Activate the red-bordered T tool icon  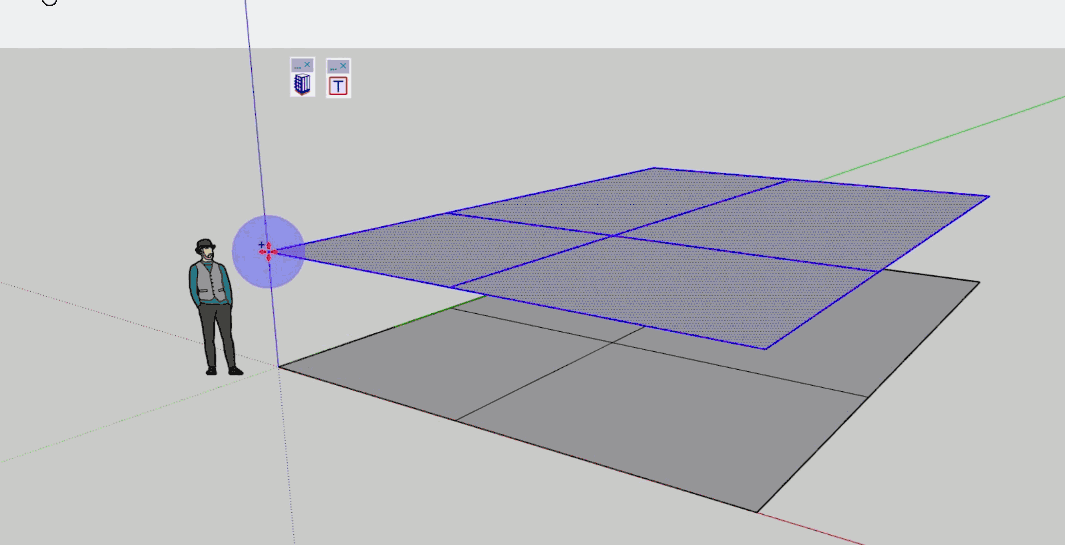(338, 86)
